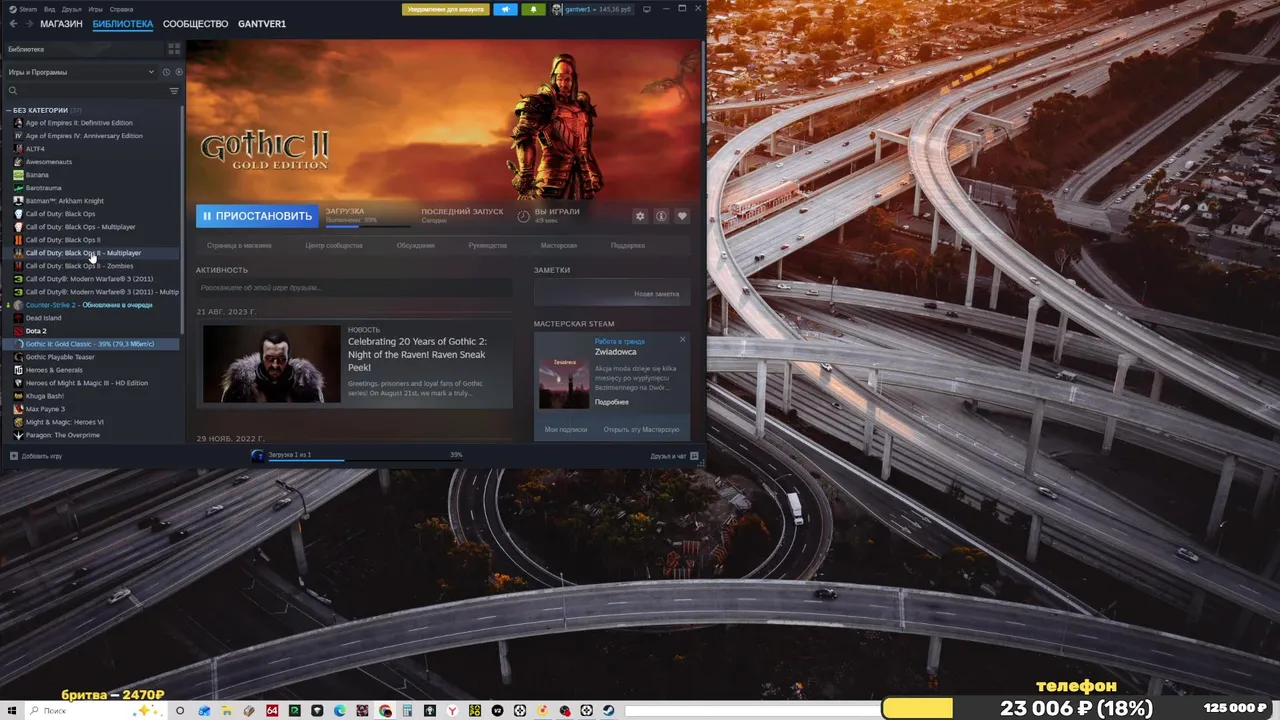
Task: Open Chrome from the Windows taskbar
Action: (x=385, y=710)
